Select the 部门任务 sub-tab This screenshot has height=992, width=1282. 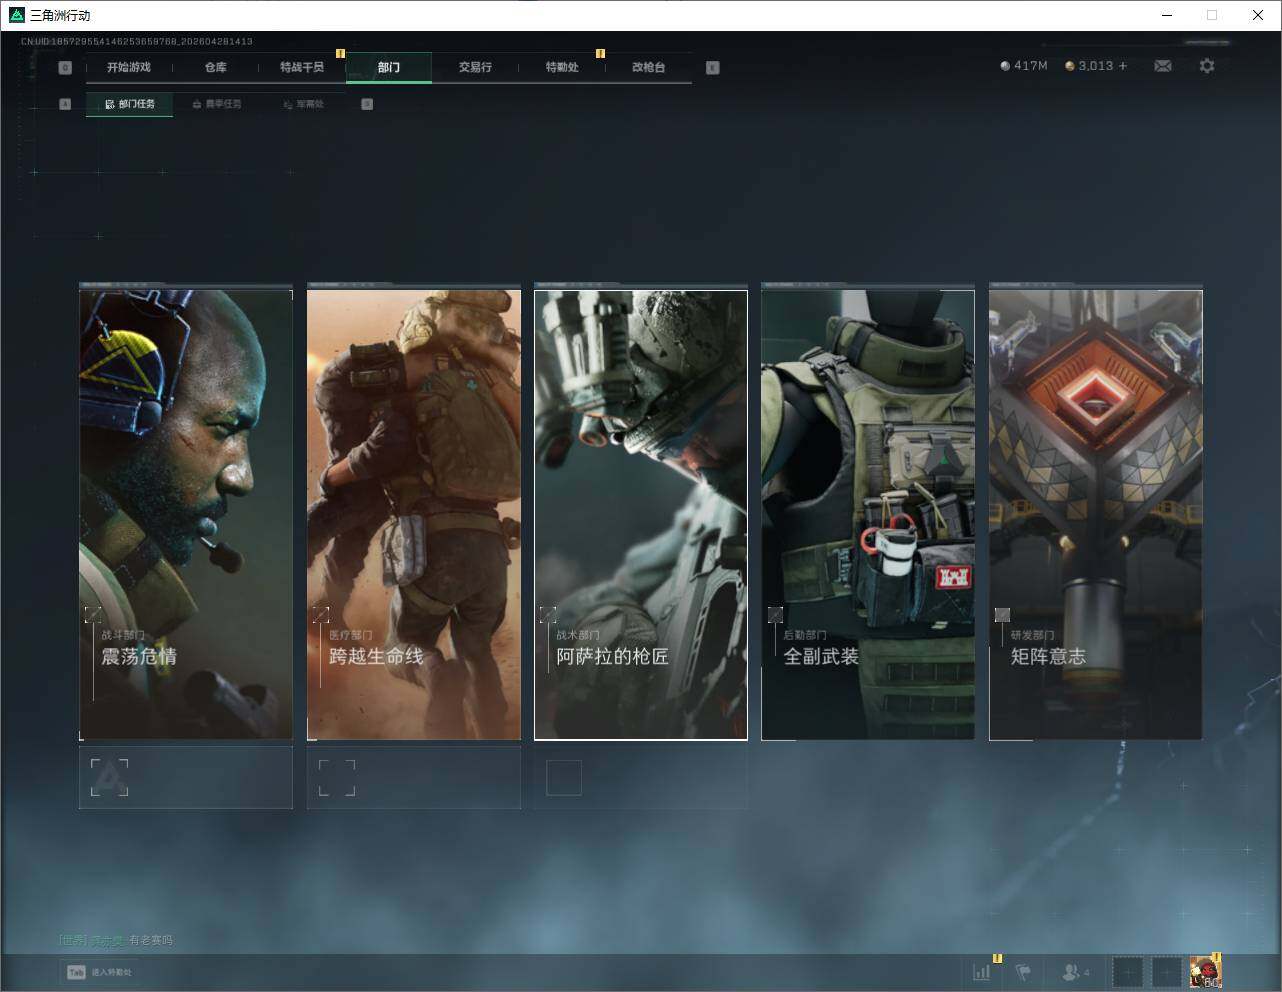point(130,104)
